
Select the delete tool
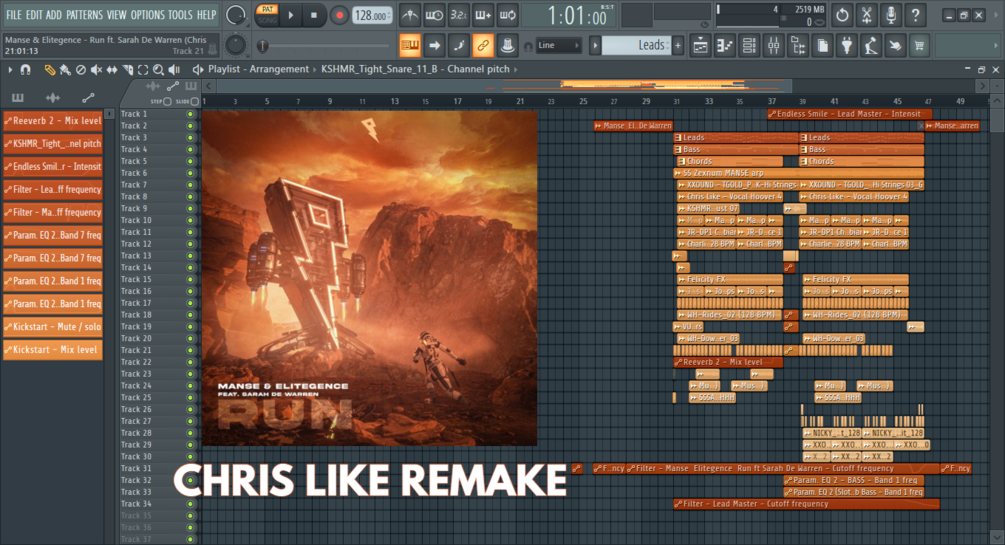pyautogui.click(x=81, y=69)
